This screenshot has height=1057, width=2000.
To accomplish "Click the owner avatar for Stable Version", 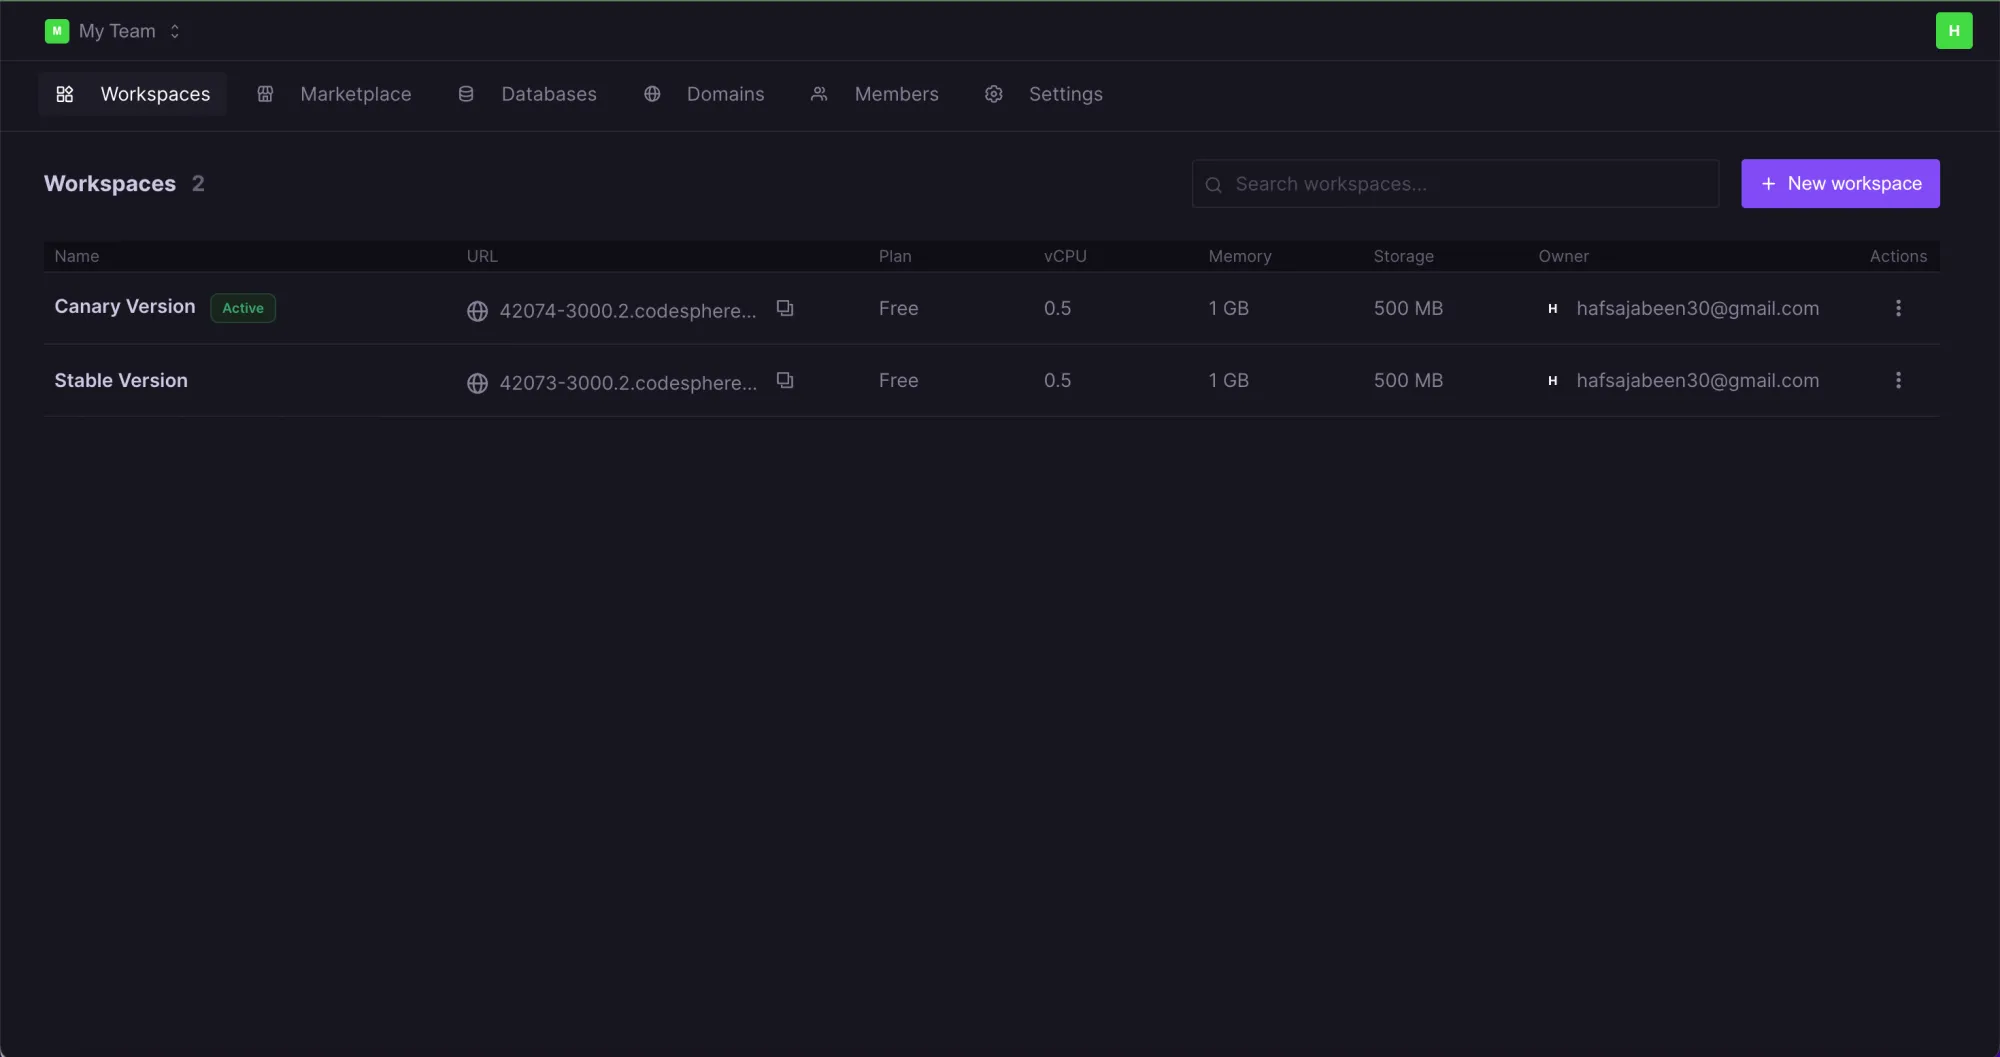I will click(x=1552, y=380).
